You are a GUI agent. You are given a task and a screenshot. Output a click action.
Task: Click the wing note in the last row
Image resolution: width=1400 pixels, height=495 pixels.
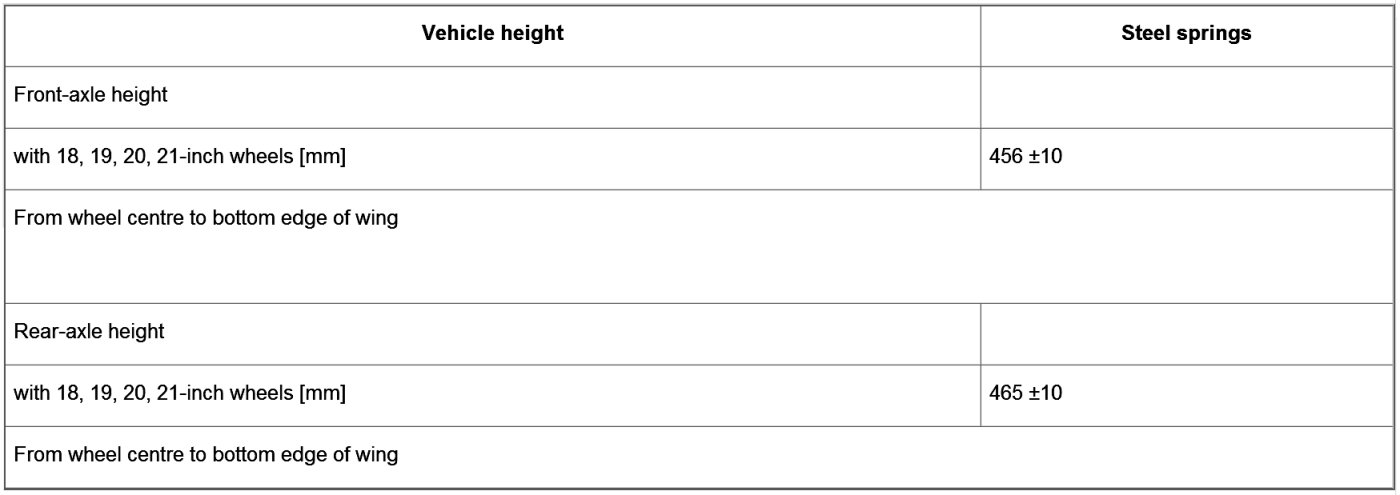point(206,455)
